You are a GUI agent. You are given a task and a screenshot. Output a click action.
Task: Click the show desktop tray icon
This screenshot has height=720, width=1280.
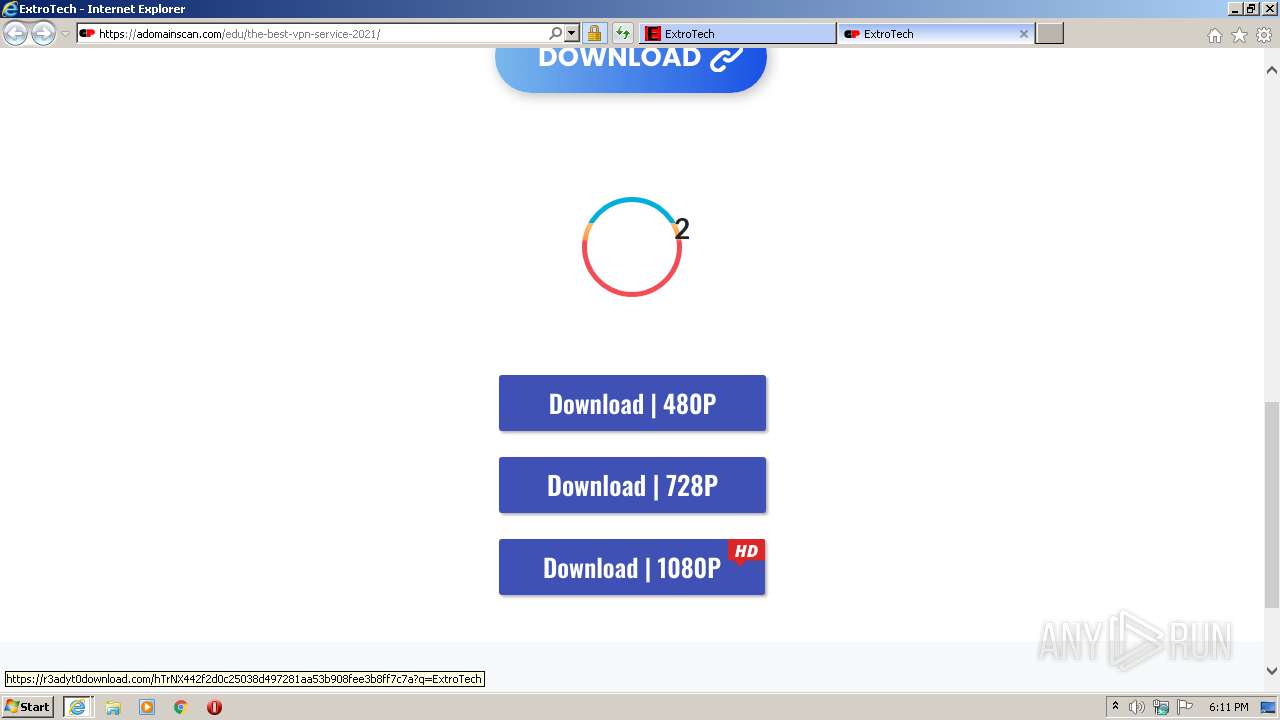[x=1268, y=707]
